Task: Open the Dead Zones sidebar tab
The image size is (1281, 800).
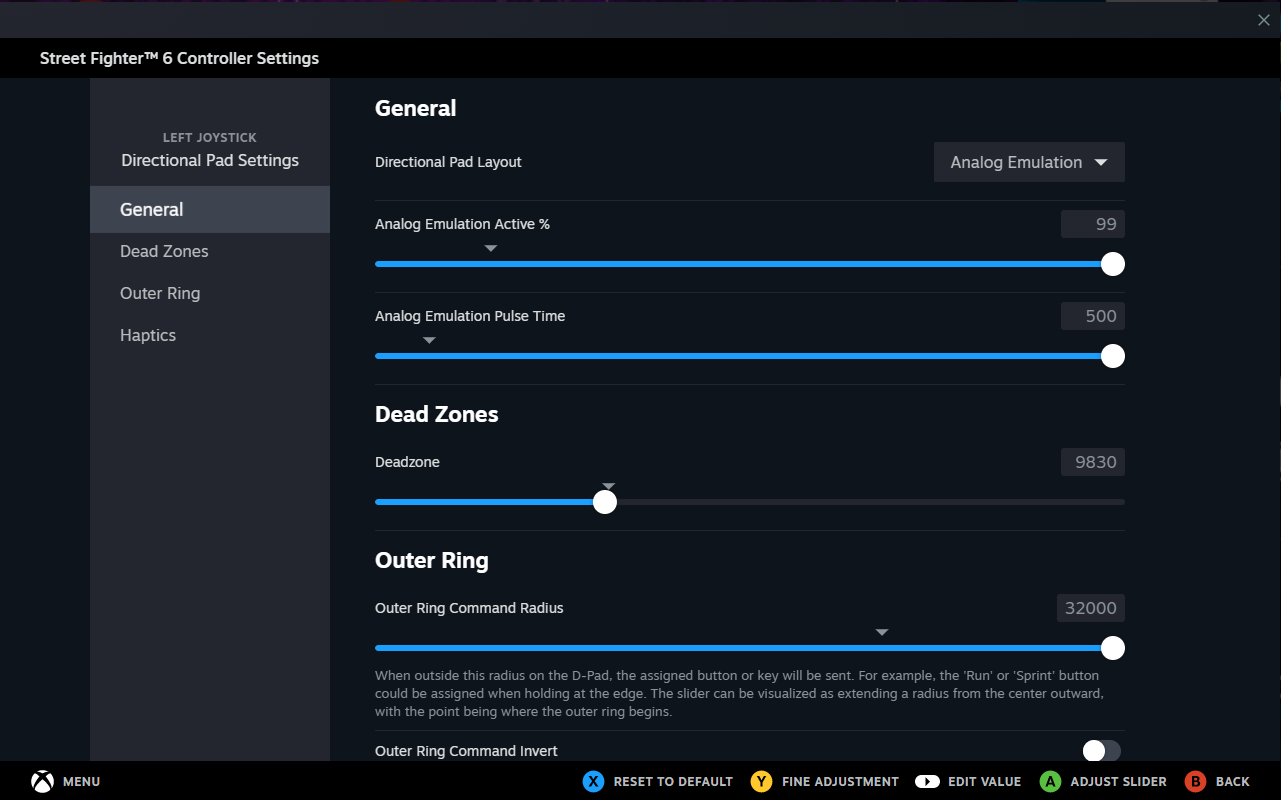Action: click(210, 251)
